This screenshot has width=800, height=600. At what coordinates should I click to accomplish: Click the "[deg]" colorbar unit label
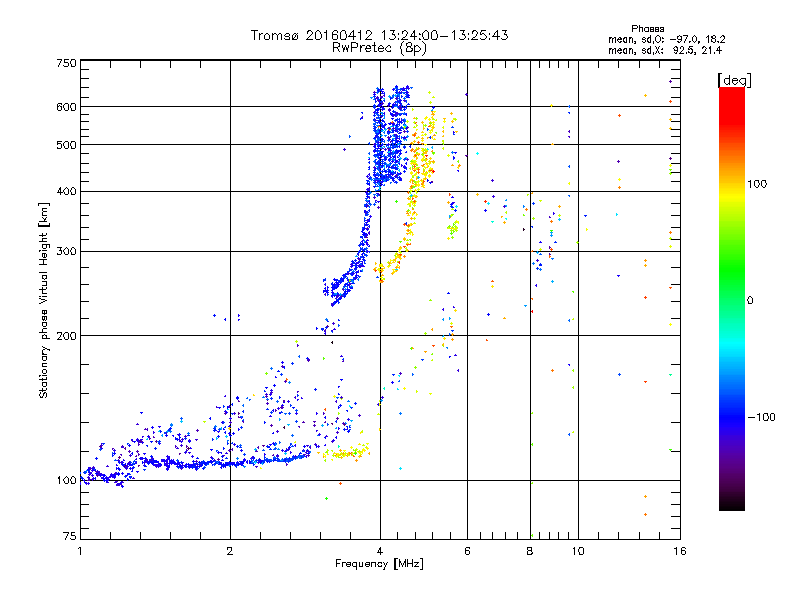(734, 80)
